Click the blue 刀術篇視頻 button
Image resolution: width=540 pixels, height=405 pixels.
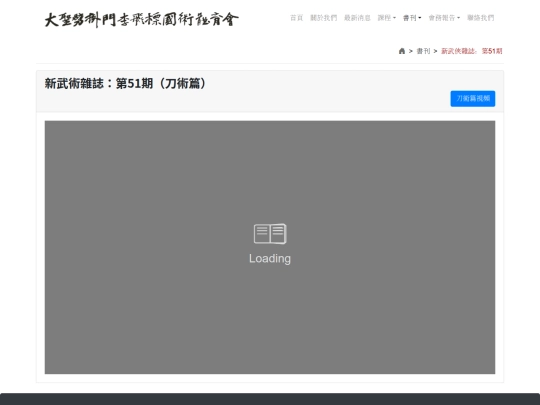coord(473,98)
